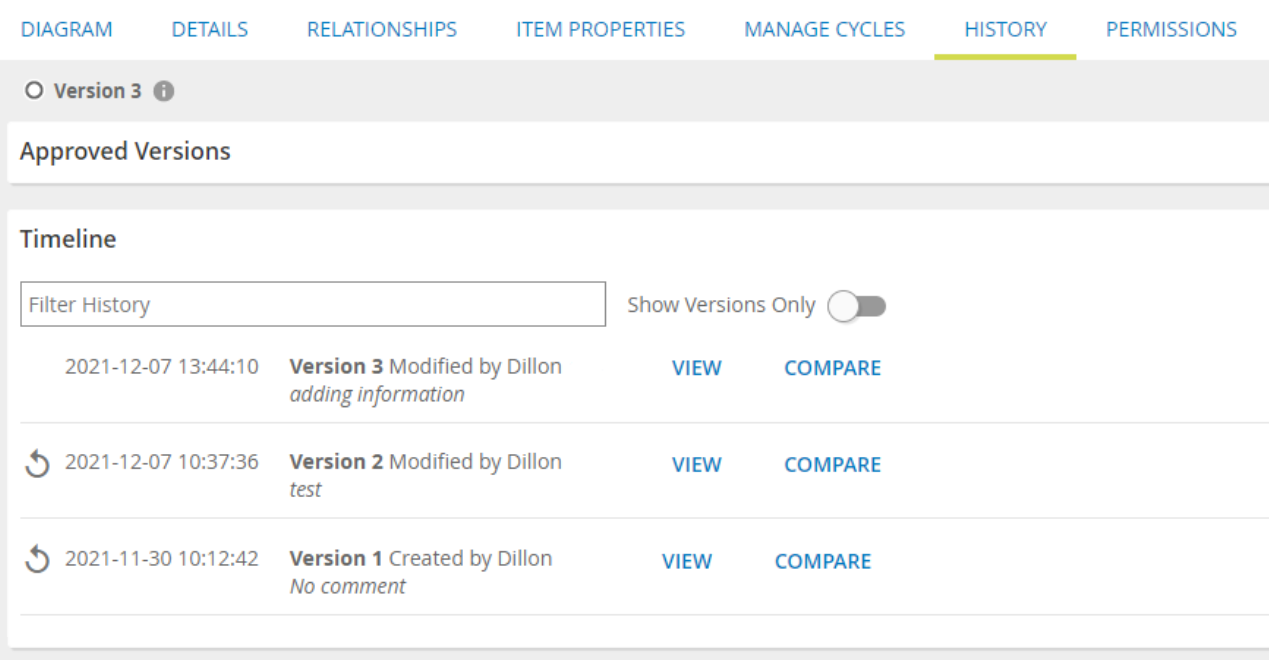Toggle the Show Versions Only switch

857,306
